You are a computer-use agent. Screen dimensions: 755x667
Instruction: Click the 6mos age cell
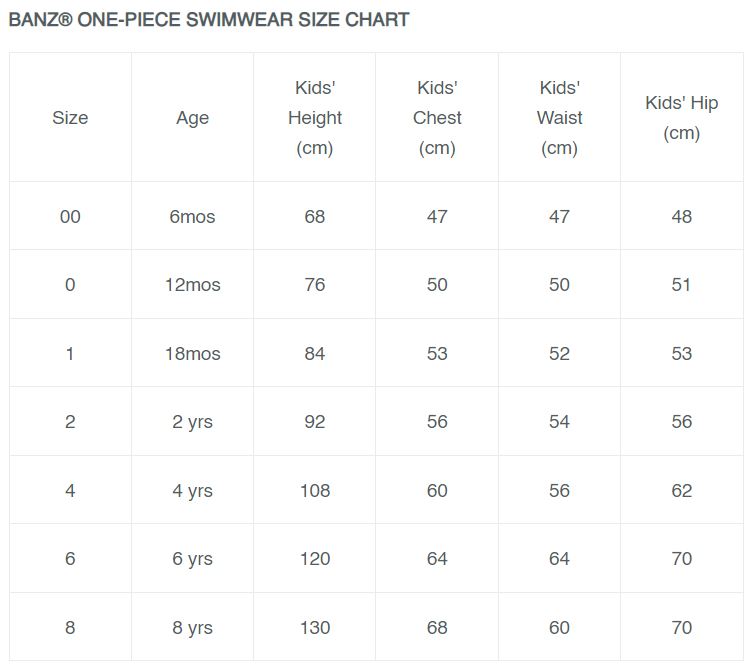[192, 216]
